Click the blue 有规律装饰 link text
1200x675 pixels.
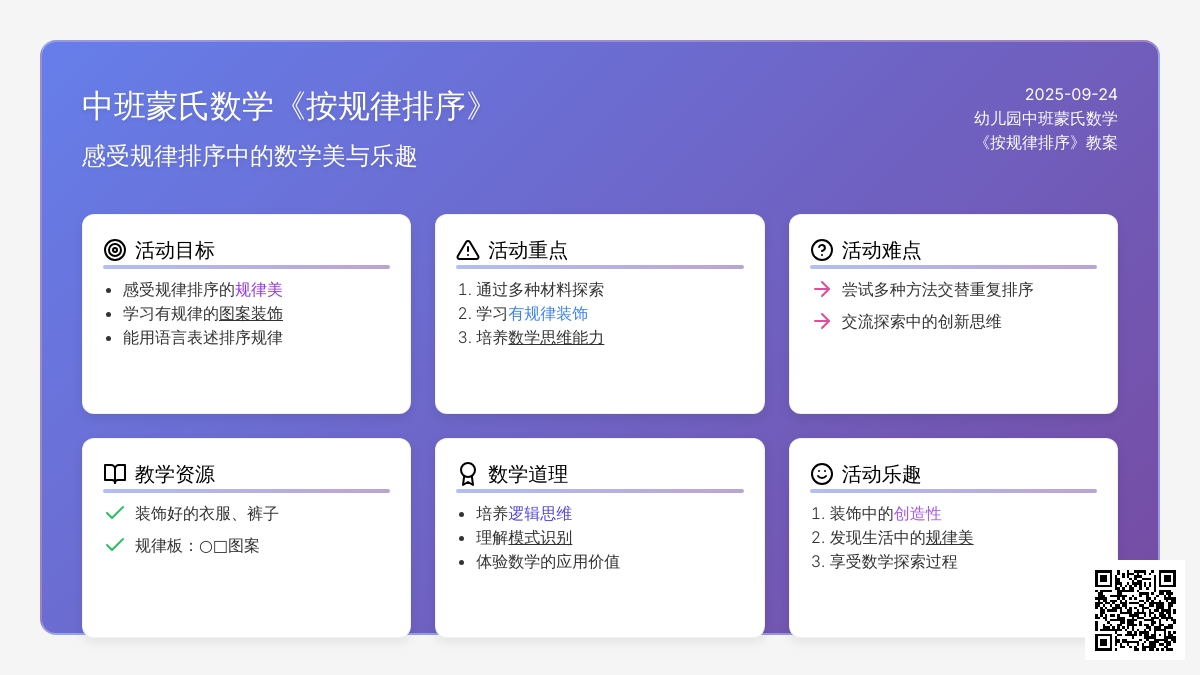[548, 314]
